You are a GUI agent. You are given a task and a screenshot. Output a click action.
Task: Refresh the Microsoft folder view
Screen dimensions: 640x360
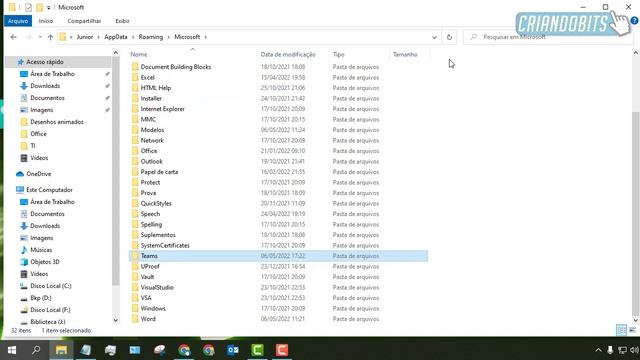tap(449, 37)
